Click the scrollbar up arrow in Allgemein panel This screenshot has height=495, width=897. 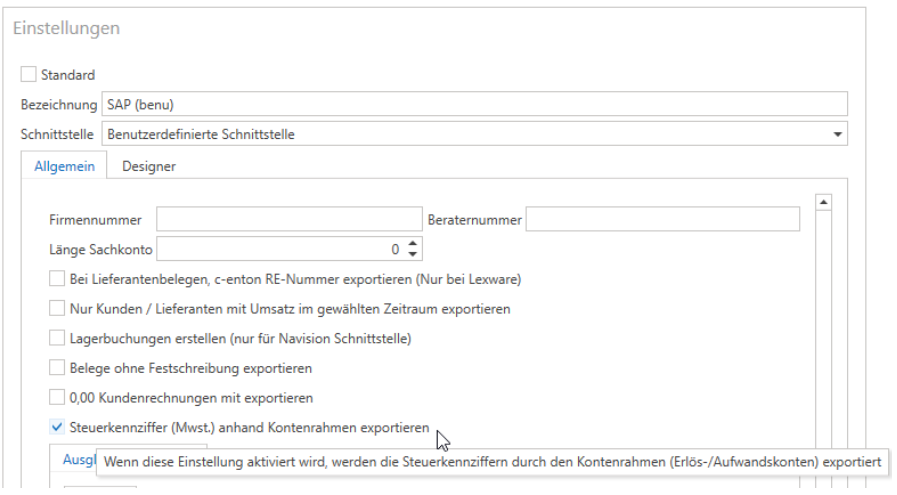tap(825, 202)
